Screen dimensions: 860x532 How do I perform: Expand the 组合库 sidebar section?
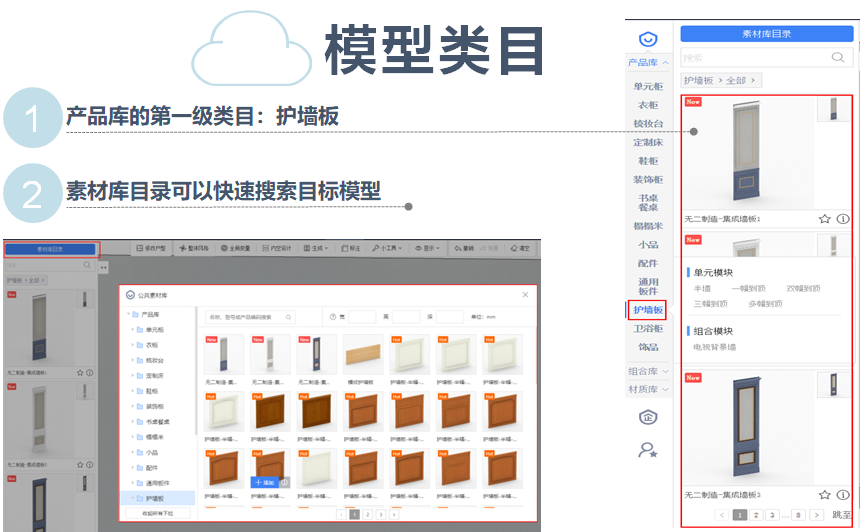pyautogui.click(x=648, y=371)
